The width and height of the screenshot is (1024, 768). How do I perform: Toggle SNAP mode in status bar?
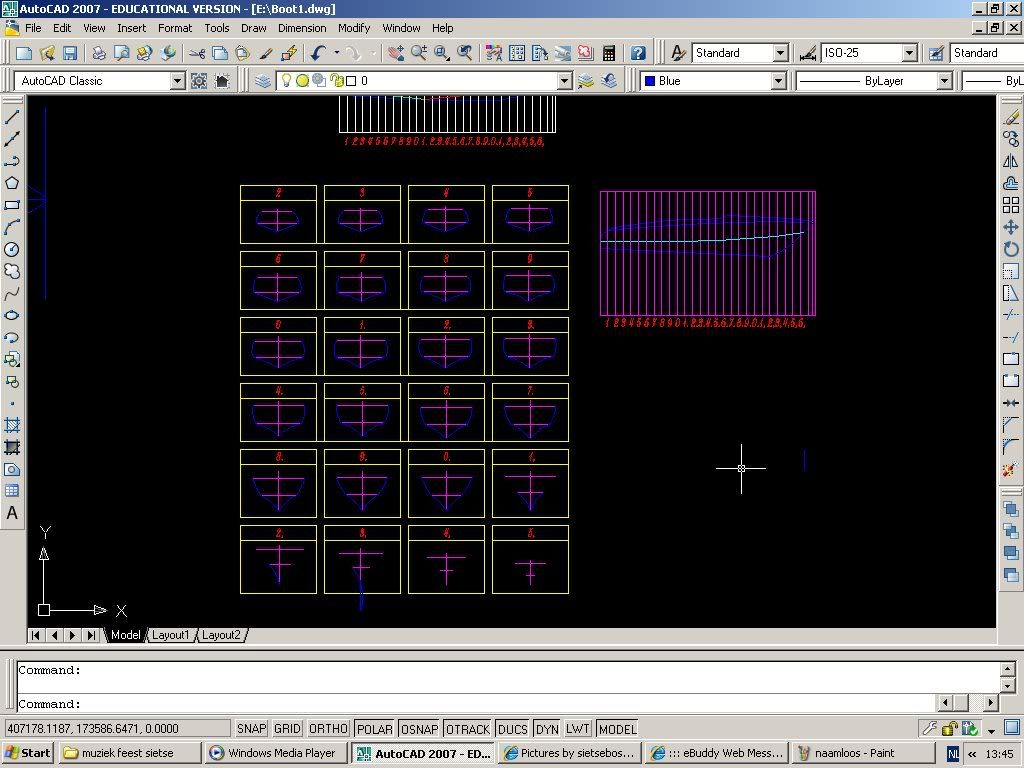pyautogui.click(x=252, y=729)
